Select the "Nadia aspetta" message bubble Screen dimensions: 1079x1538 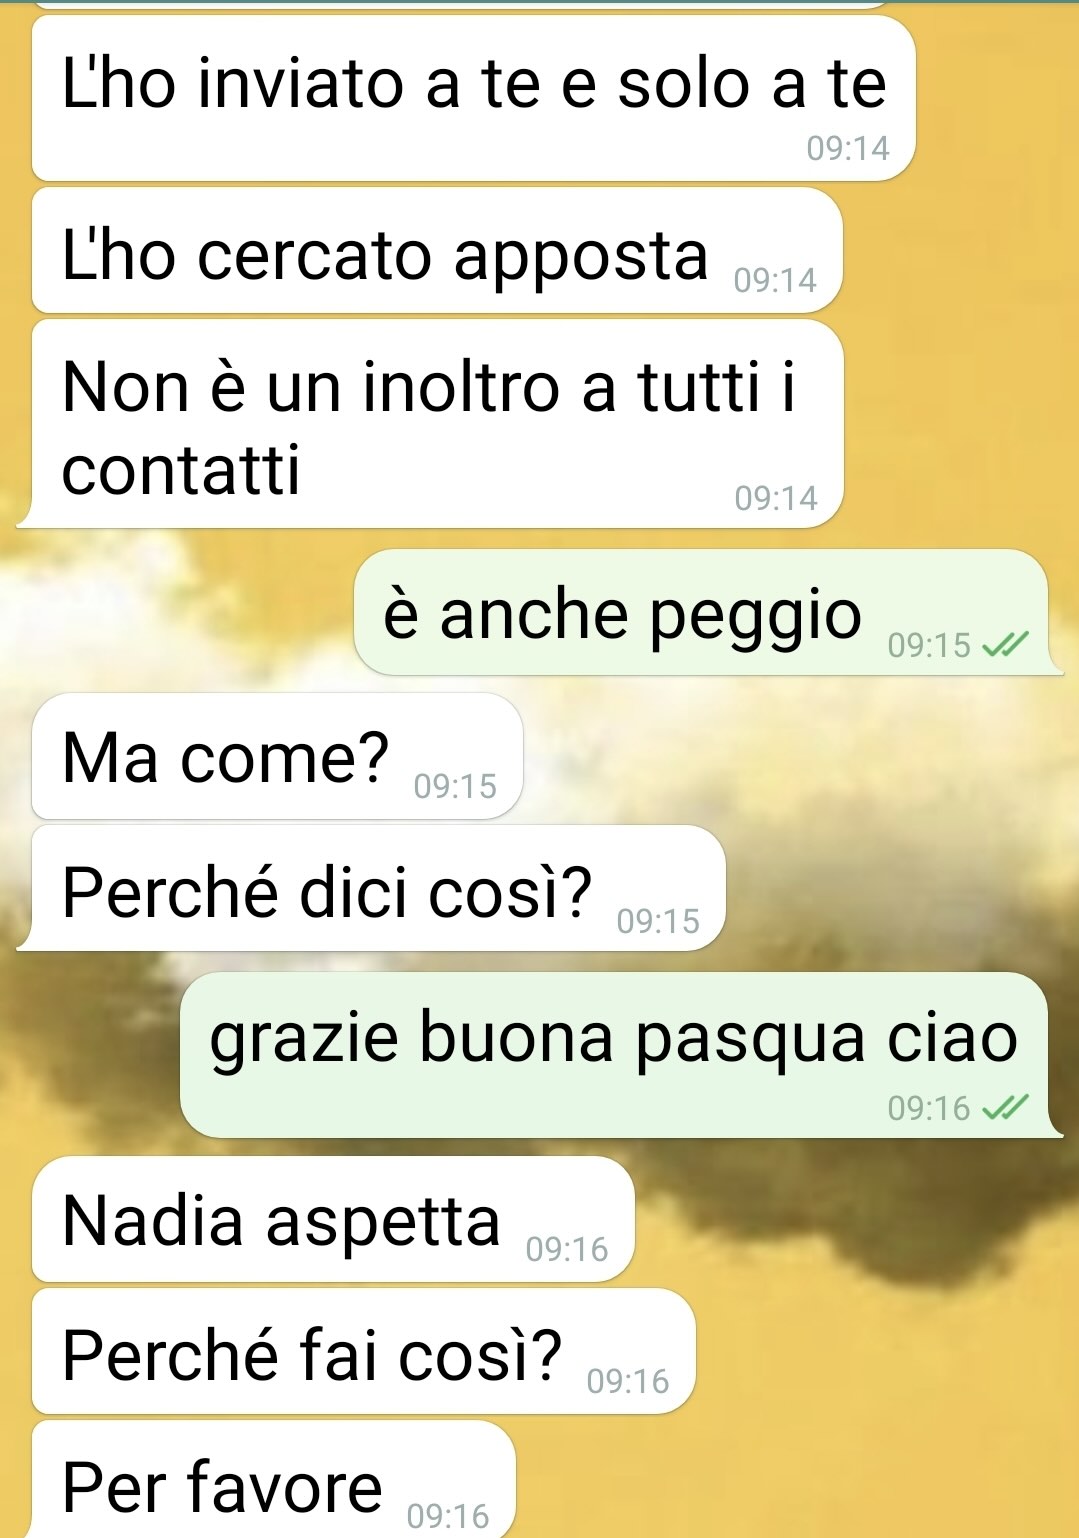click(x=333, y=1219)
